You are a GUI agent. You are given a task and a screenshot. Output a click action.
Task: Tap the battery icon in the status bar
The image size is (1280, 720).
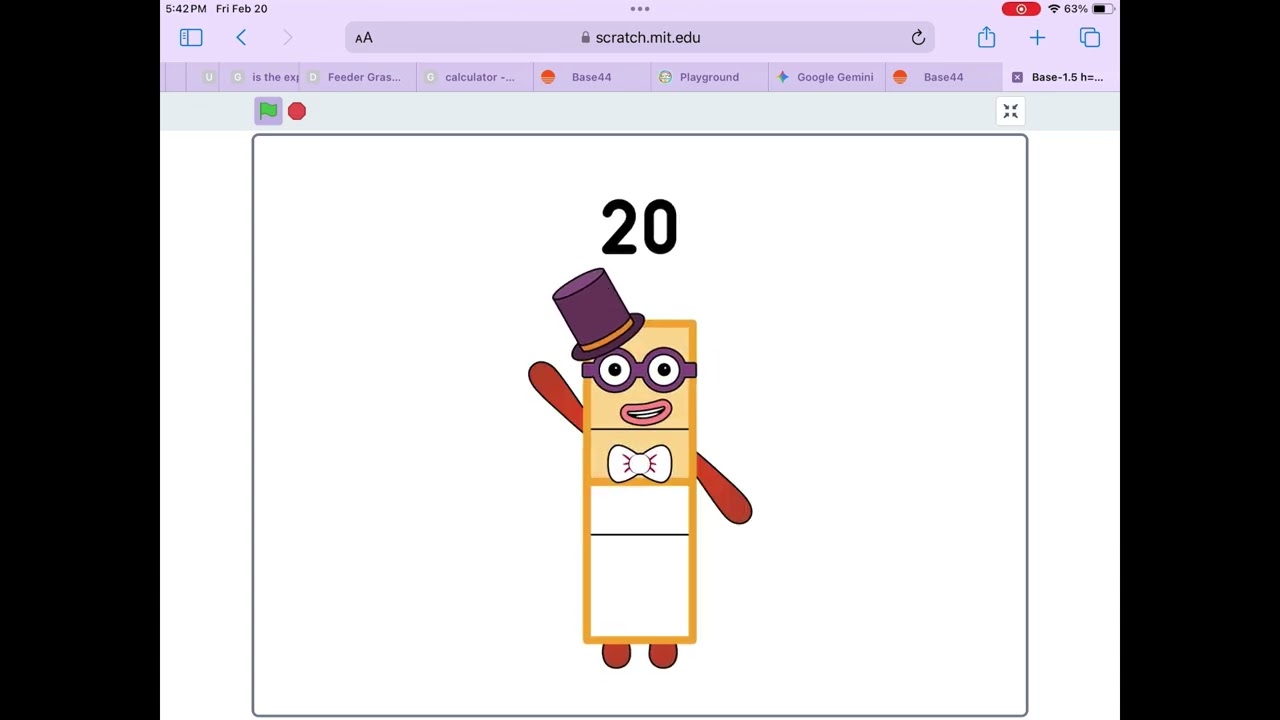click(x=1101, y=9)
